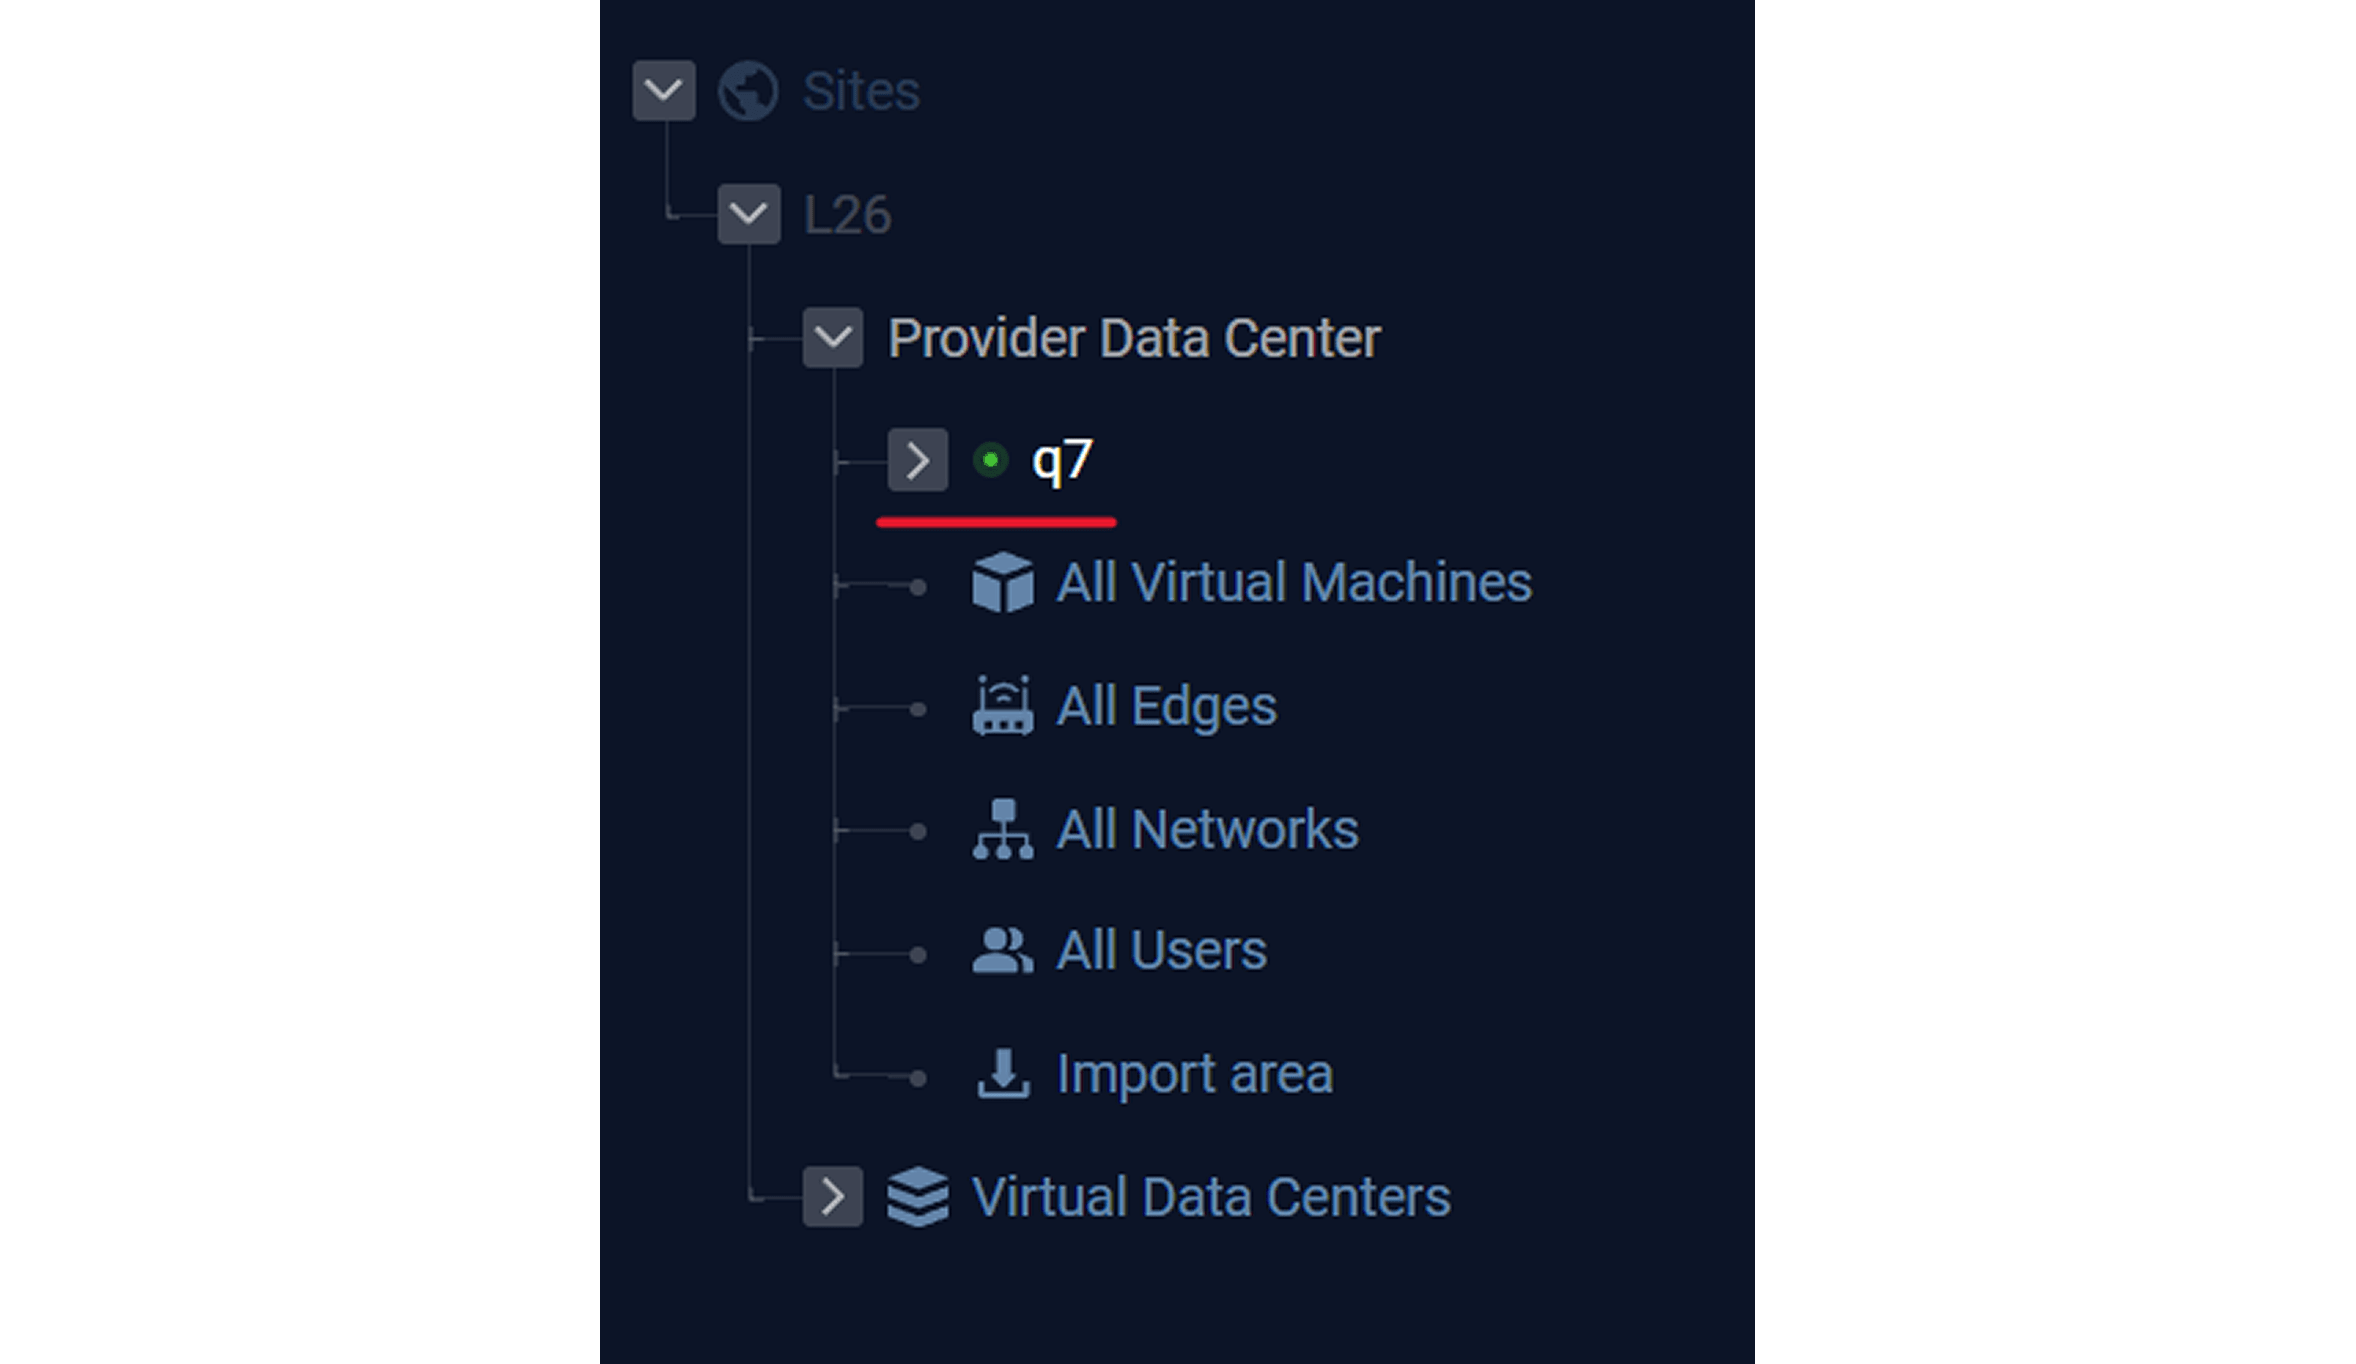Select the Provider Data Center label
The width and height of the screenshot is (2356, 1364).
point(1134,337)
